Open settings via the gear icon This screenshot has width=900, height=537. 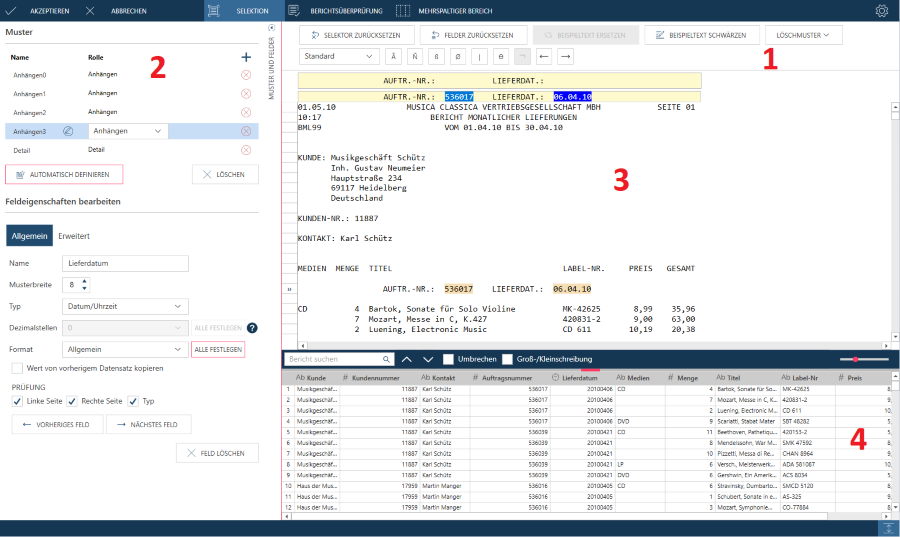[x=881, y=11]
